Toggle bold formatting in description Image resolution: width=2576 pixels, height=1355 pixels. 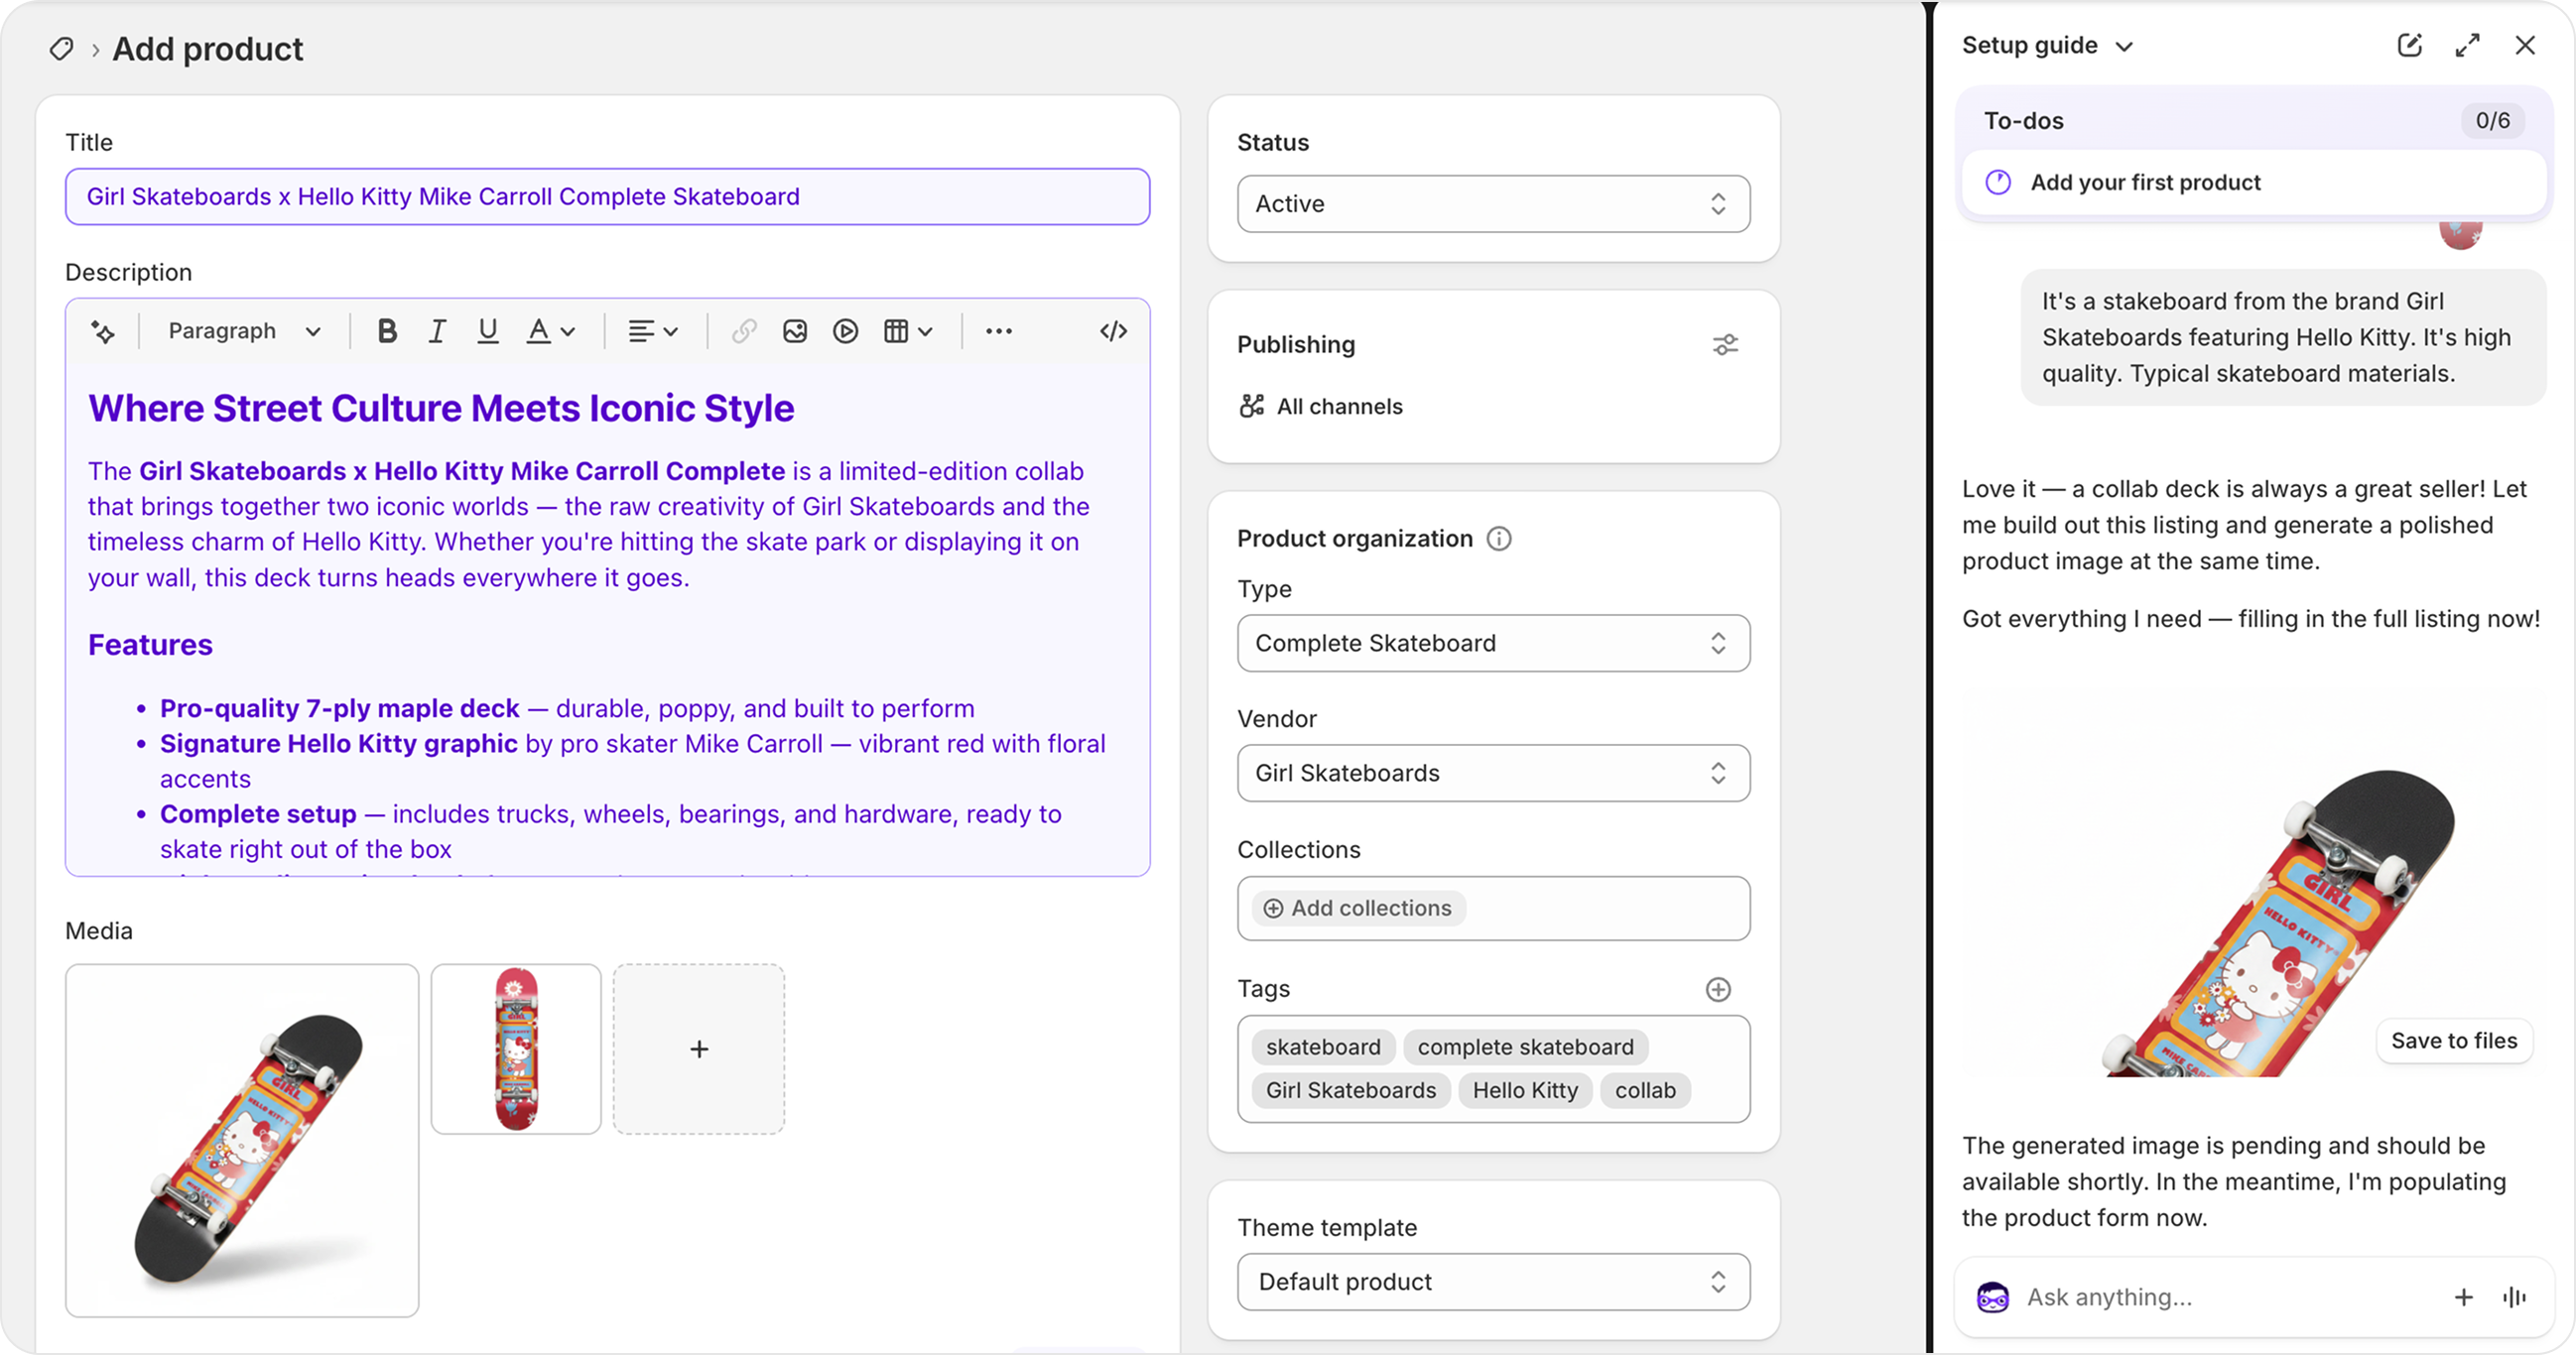[x=387, y=331]
